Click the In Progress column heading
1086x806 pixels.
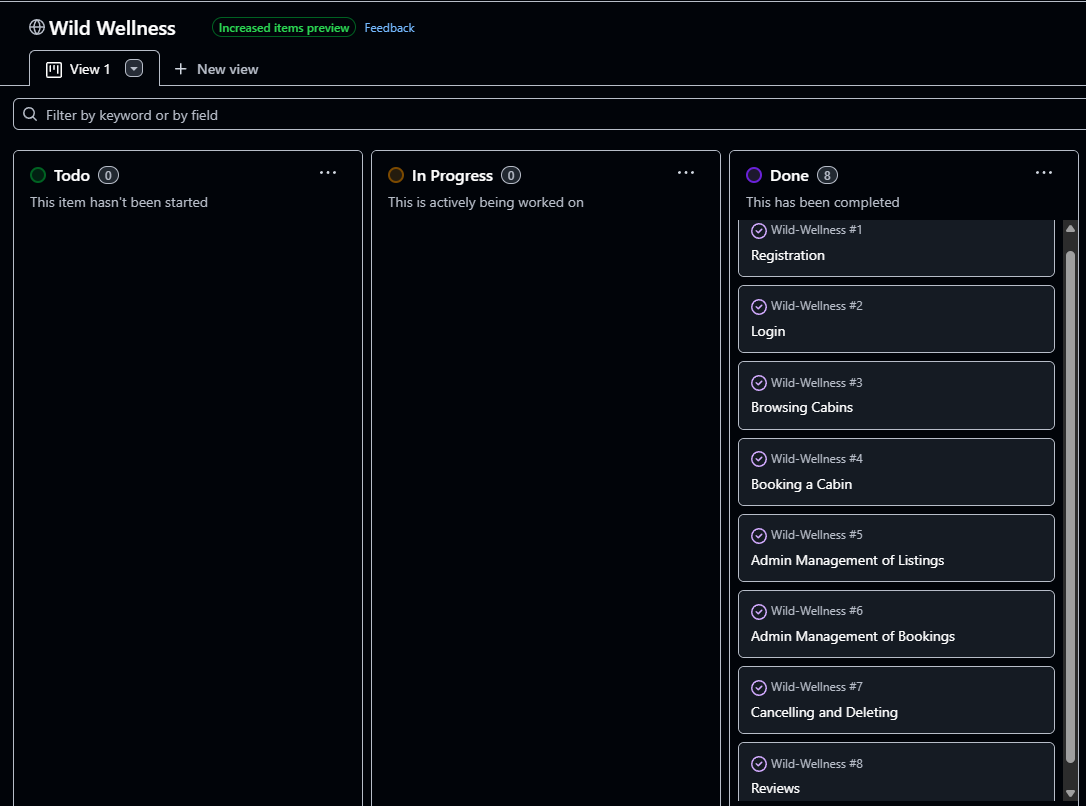coord(452,176)
